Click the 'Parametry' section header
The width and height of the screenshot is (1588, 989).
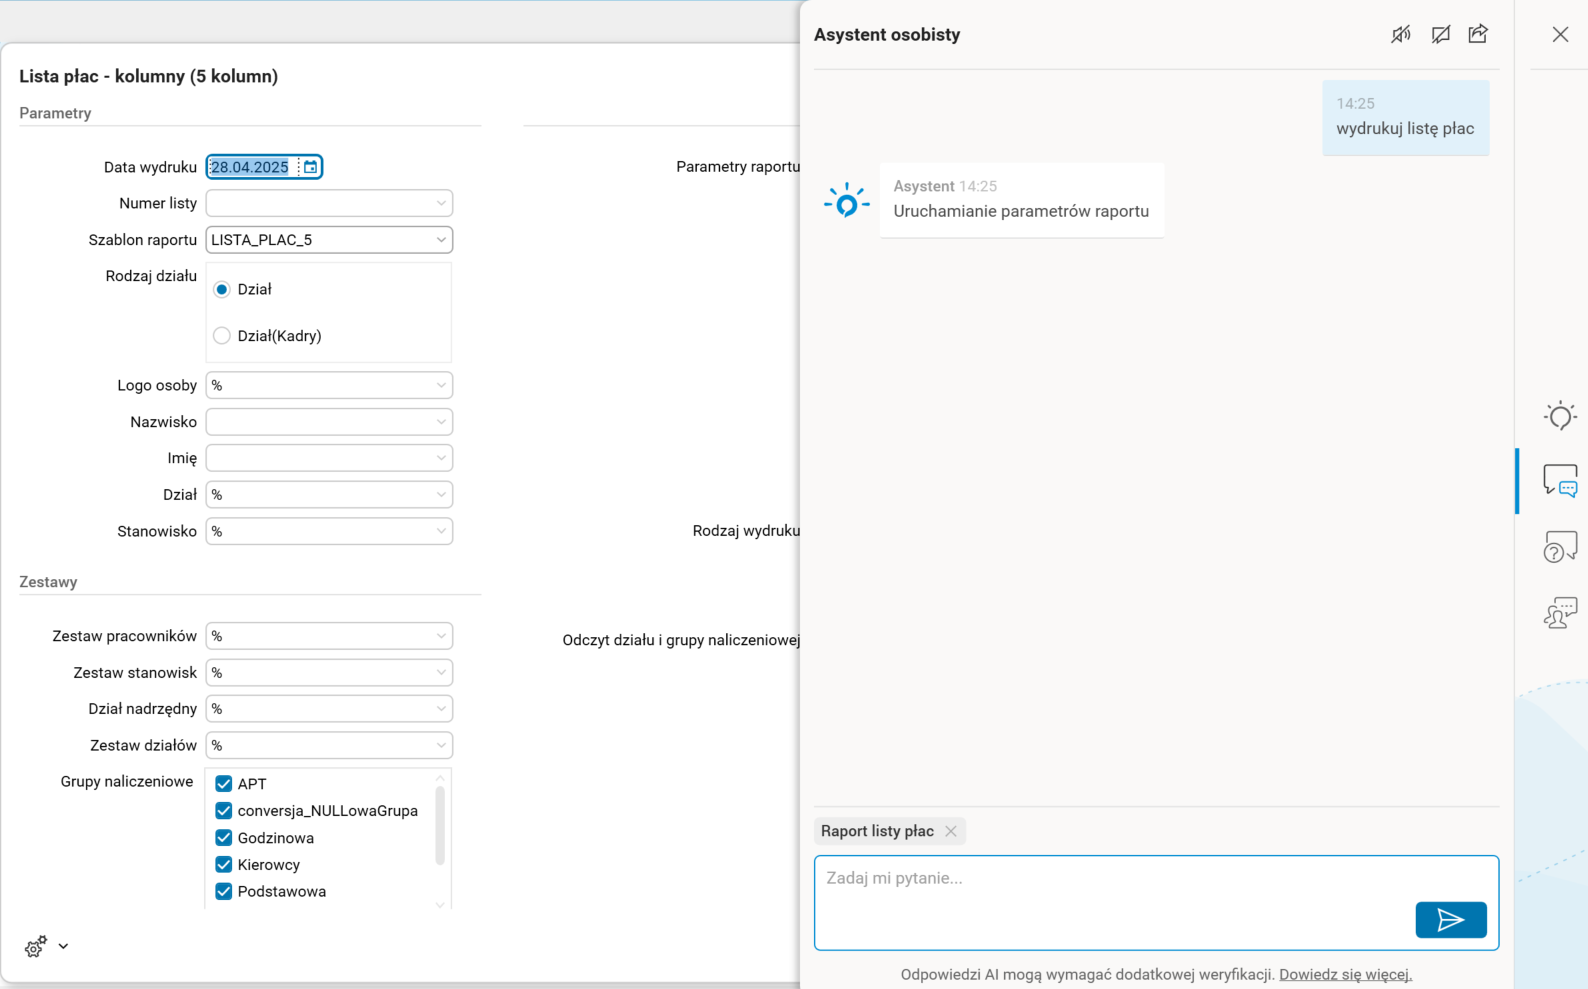tap(55, 113)
